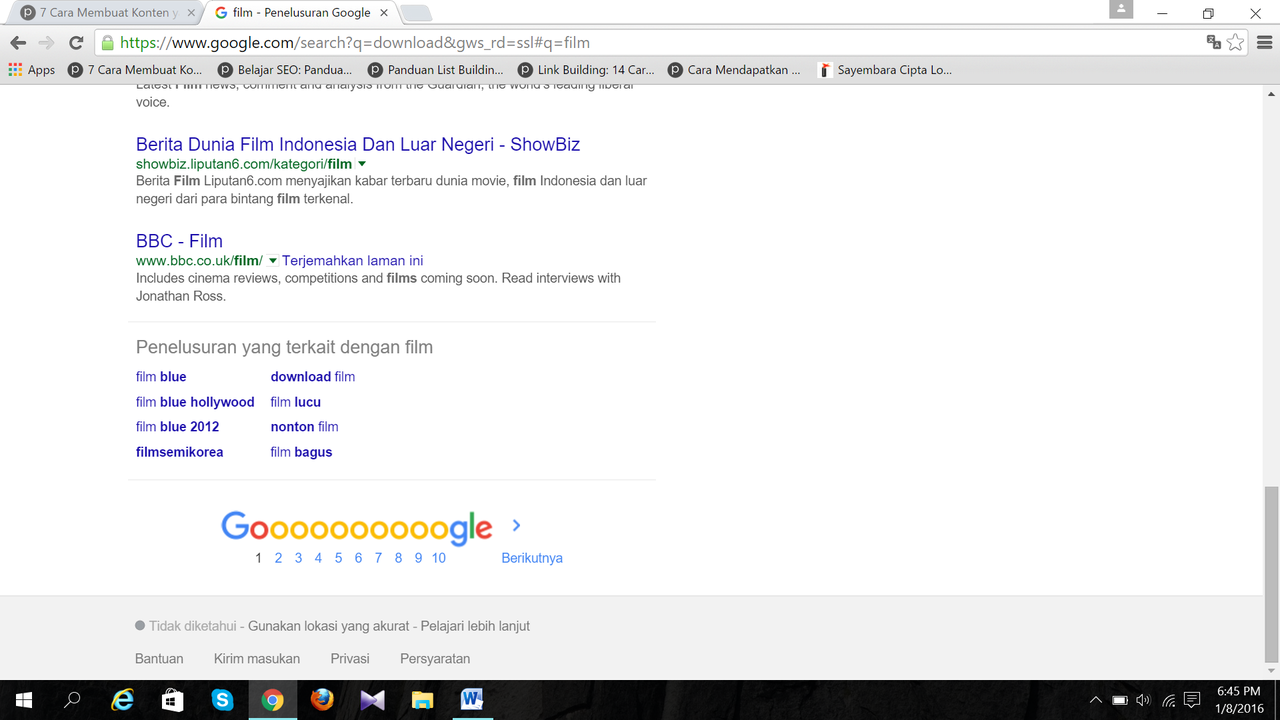Open the 'Bantuan' footer link
The image size is (1280, 720).
pyautogui.click(x=159, y=659)
